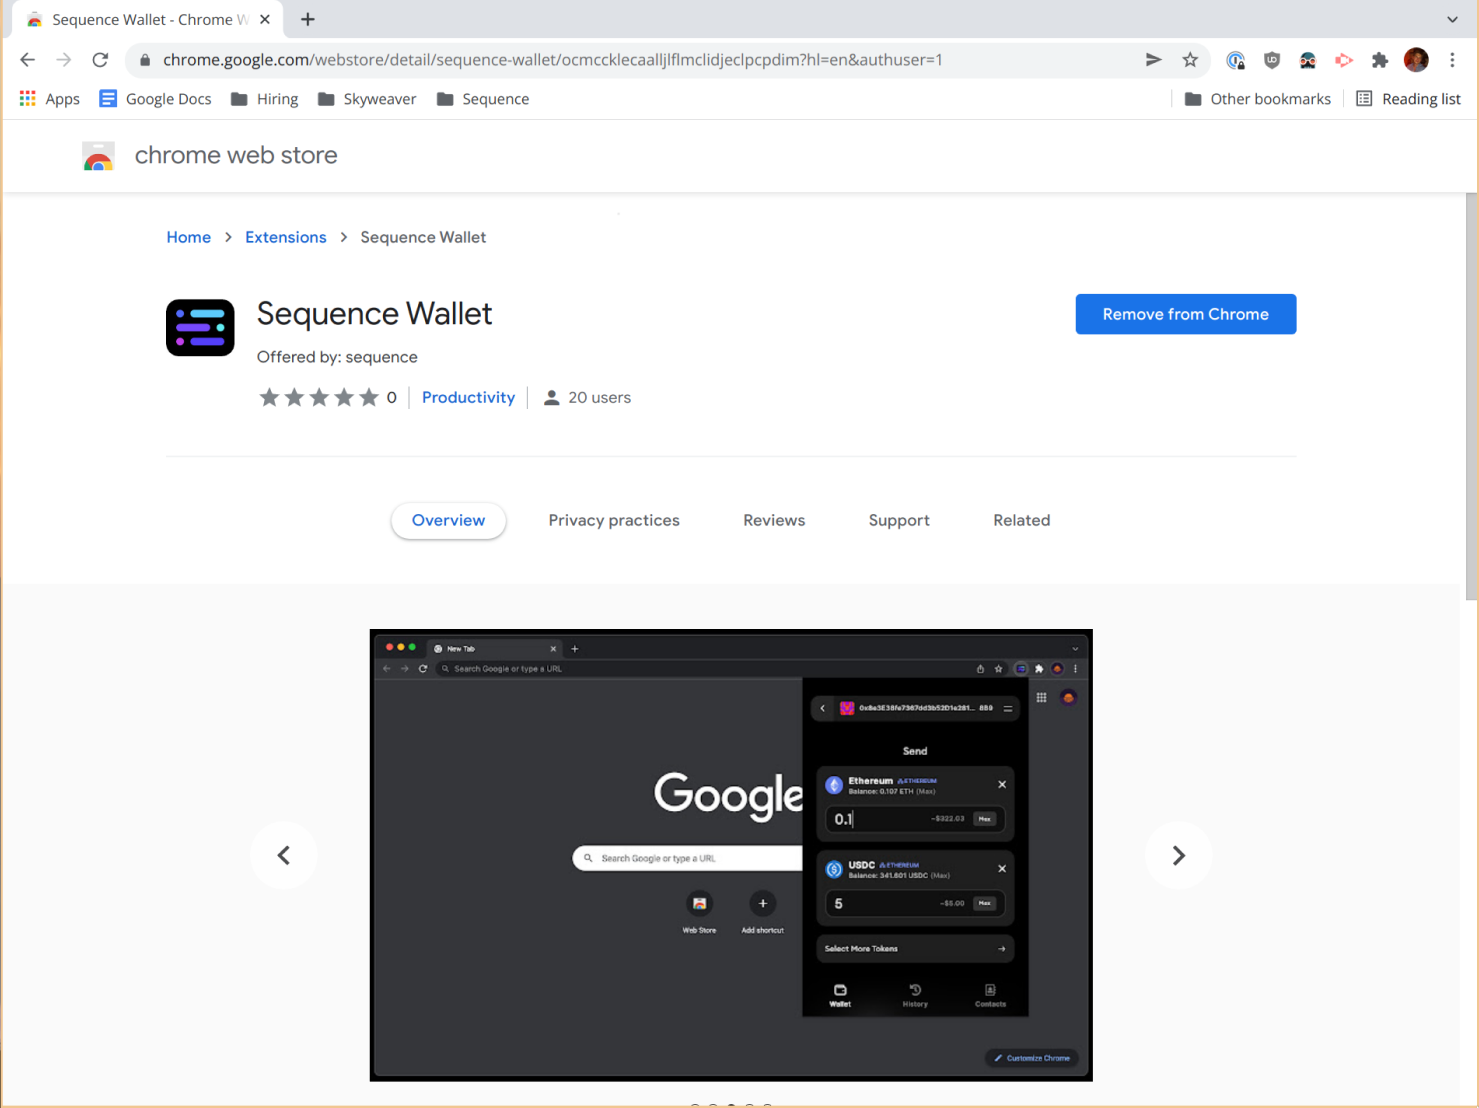Open the Privacy practices tab

pos(614,520)
